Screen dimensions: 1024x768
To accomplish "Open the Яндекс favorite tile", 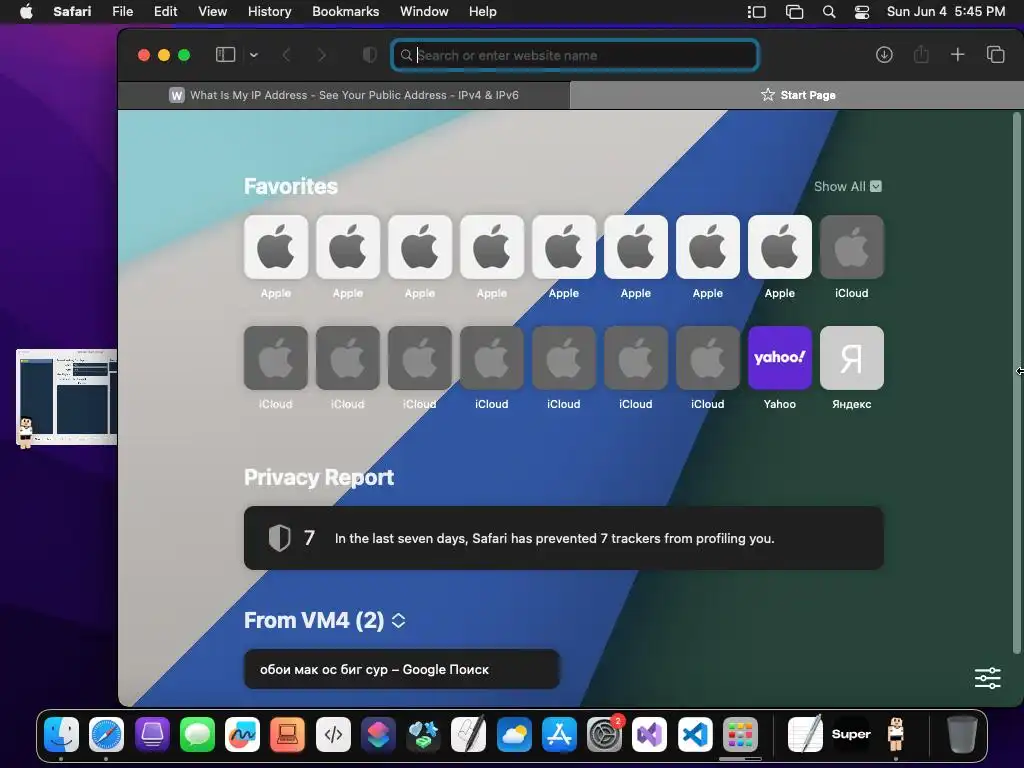I will (x=852, y=358).
